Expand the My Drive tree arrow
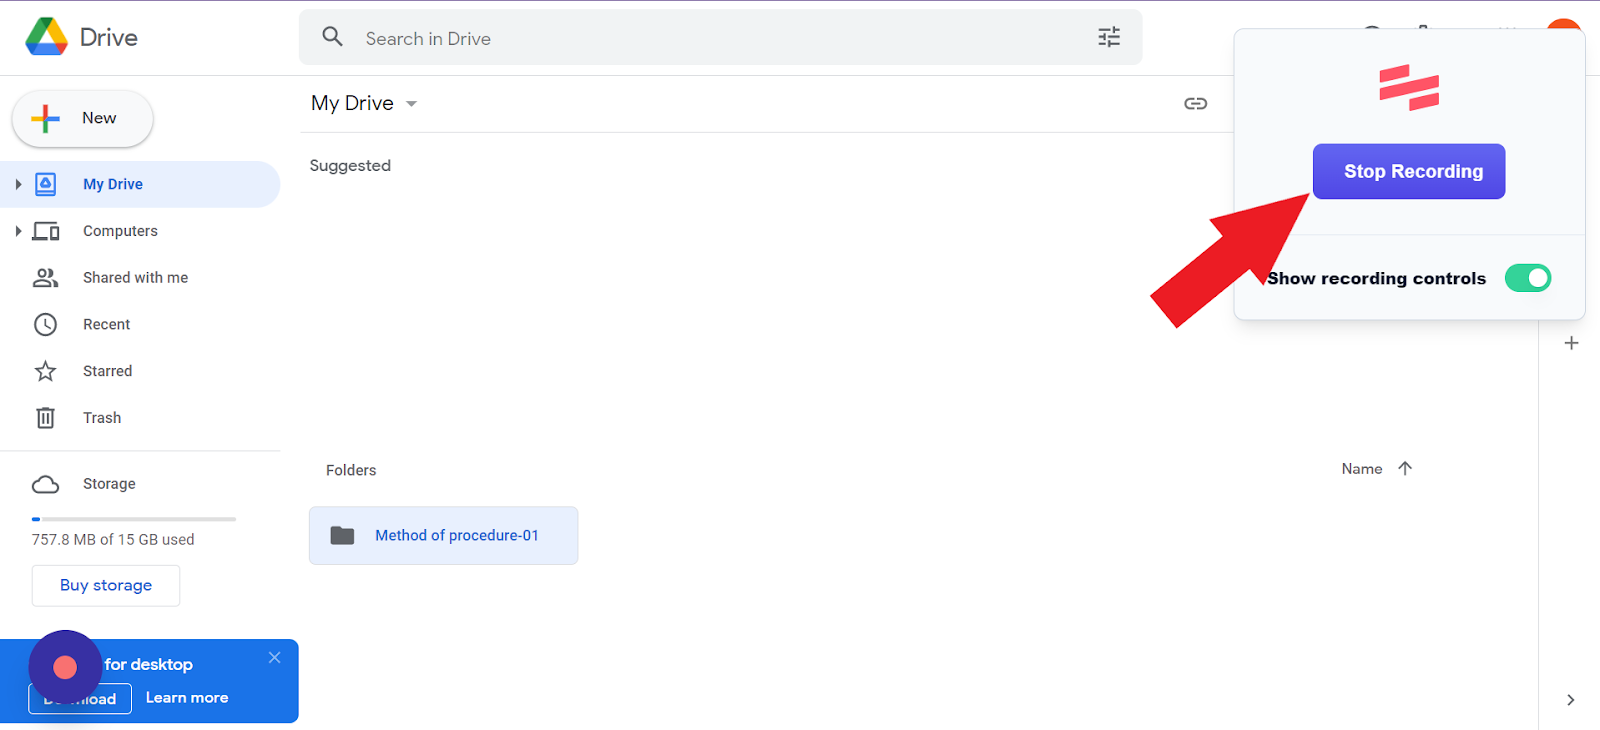Viewport: 1600px width, 730px height. pyautogui.click(x=18, y=184)
